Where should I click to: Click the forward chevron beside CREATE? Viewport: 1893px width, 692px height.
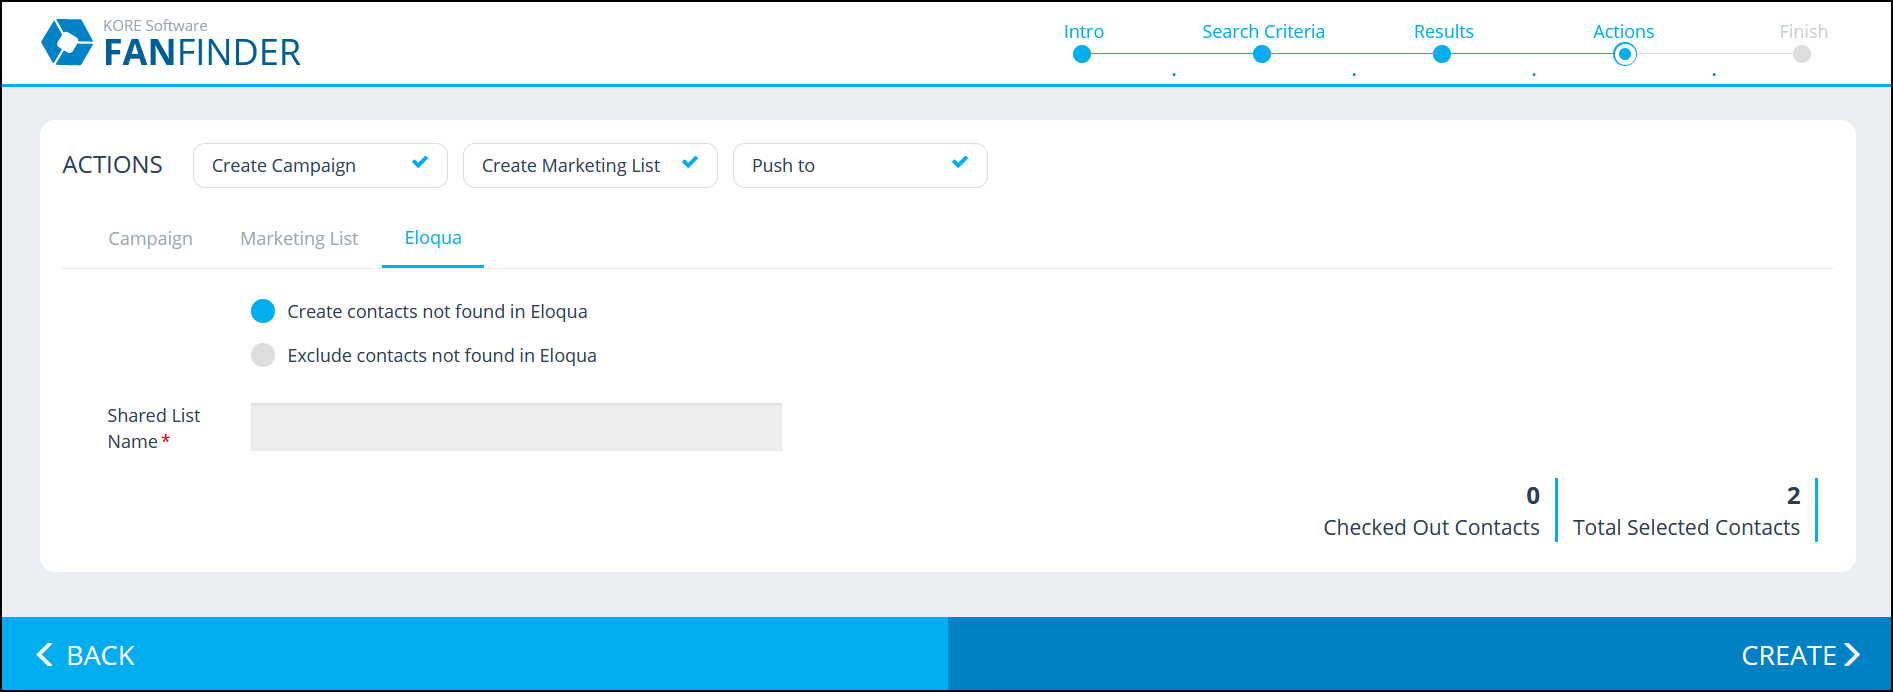[x=1852, y=654]
